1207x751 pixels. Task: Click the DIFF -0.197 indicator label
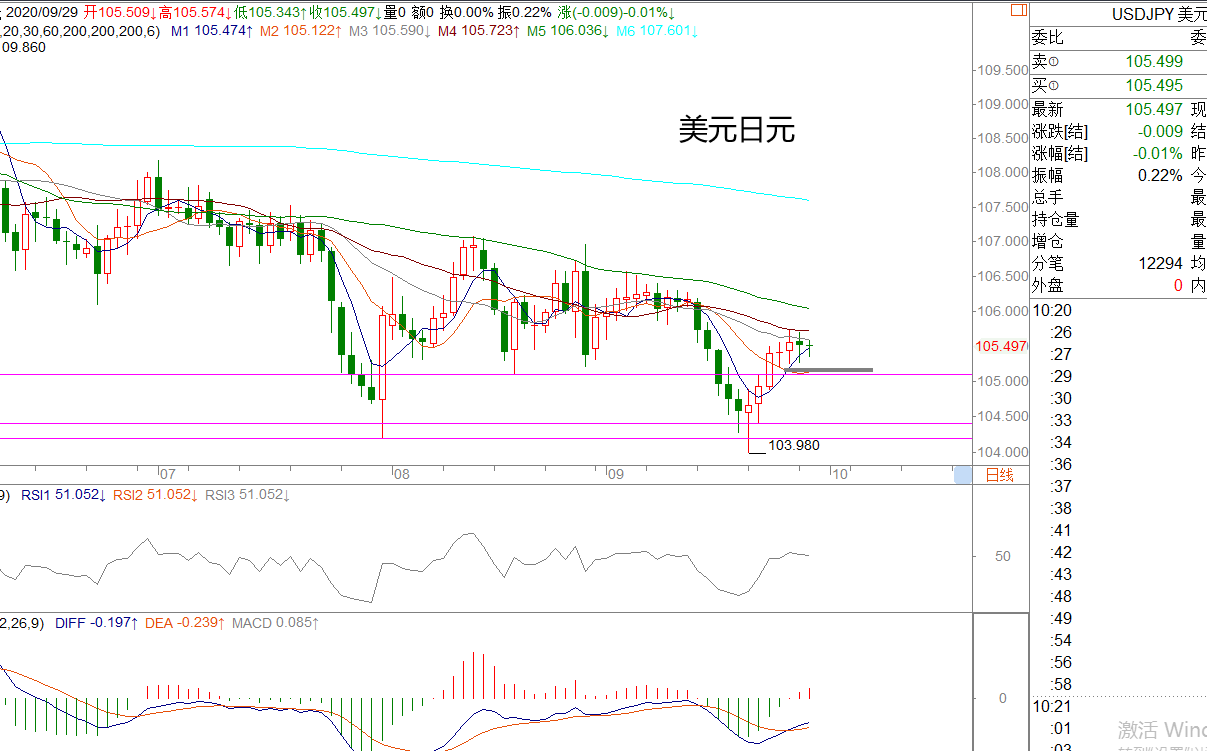point(98,622)
